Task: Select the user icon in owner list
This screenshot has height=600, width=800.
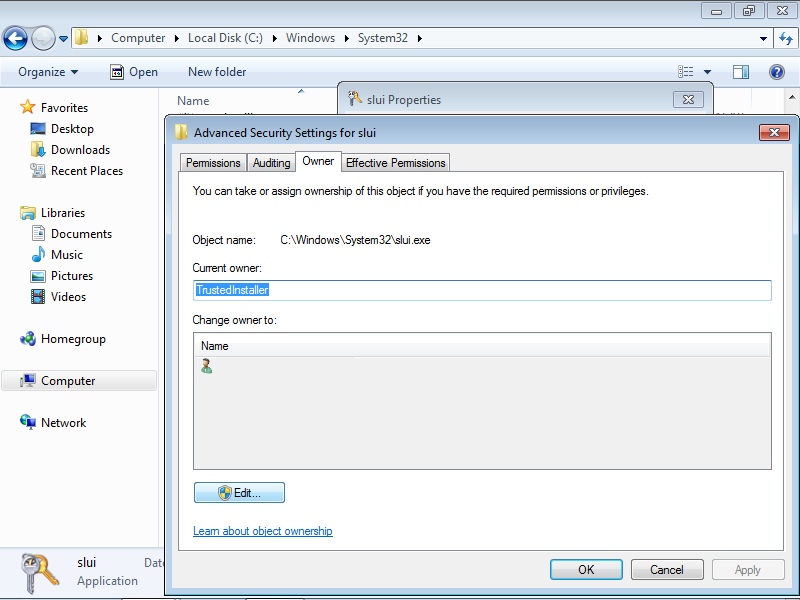Action: (207, 366)
